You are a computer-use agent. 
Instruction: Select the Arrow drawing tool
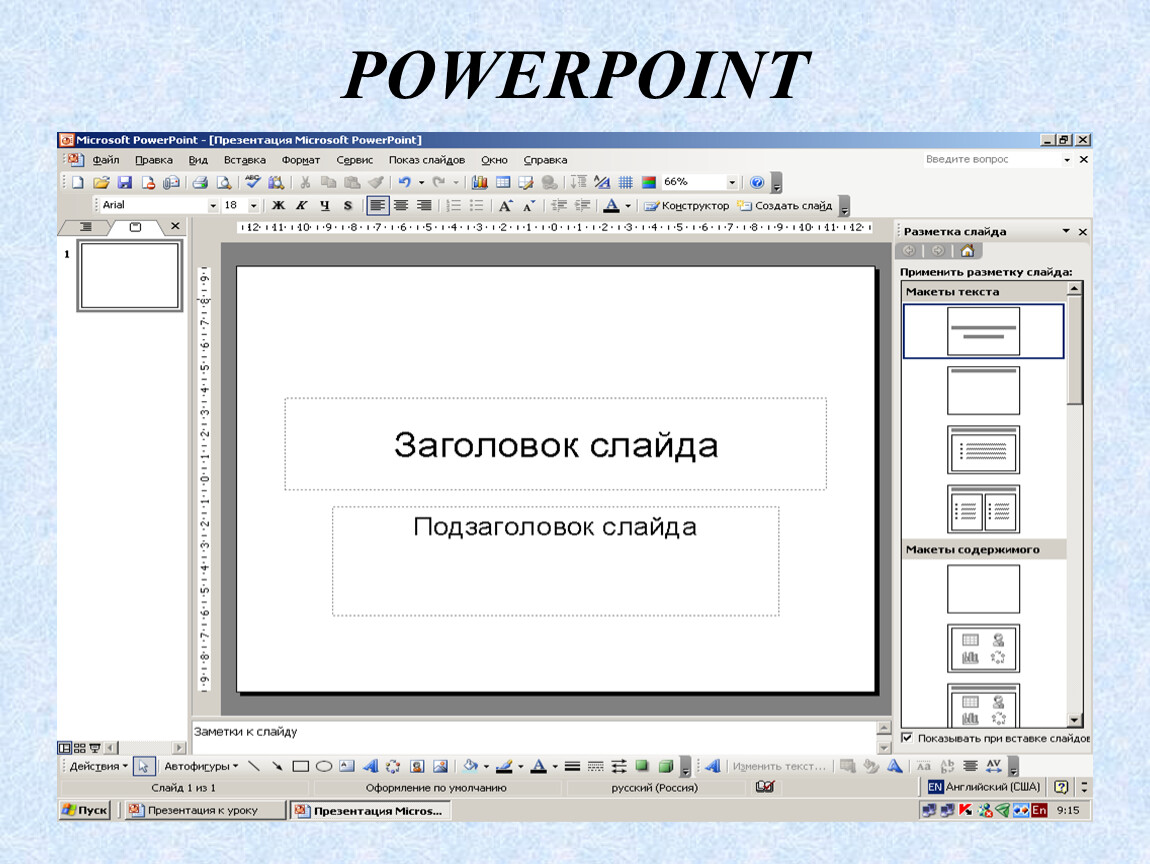pyautogui.click(x=277, y=766)
